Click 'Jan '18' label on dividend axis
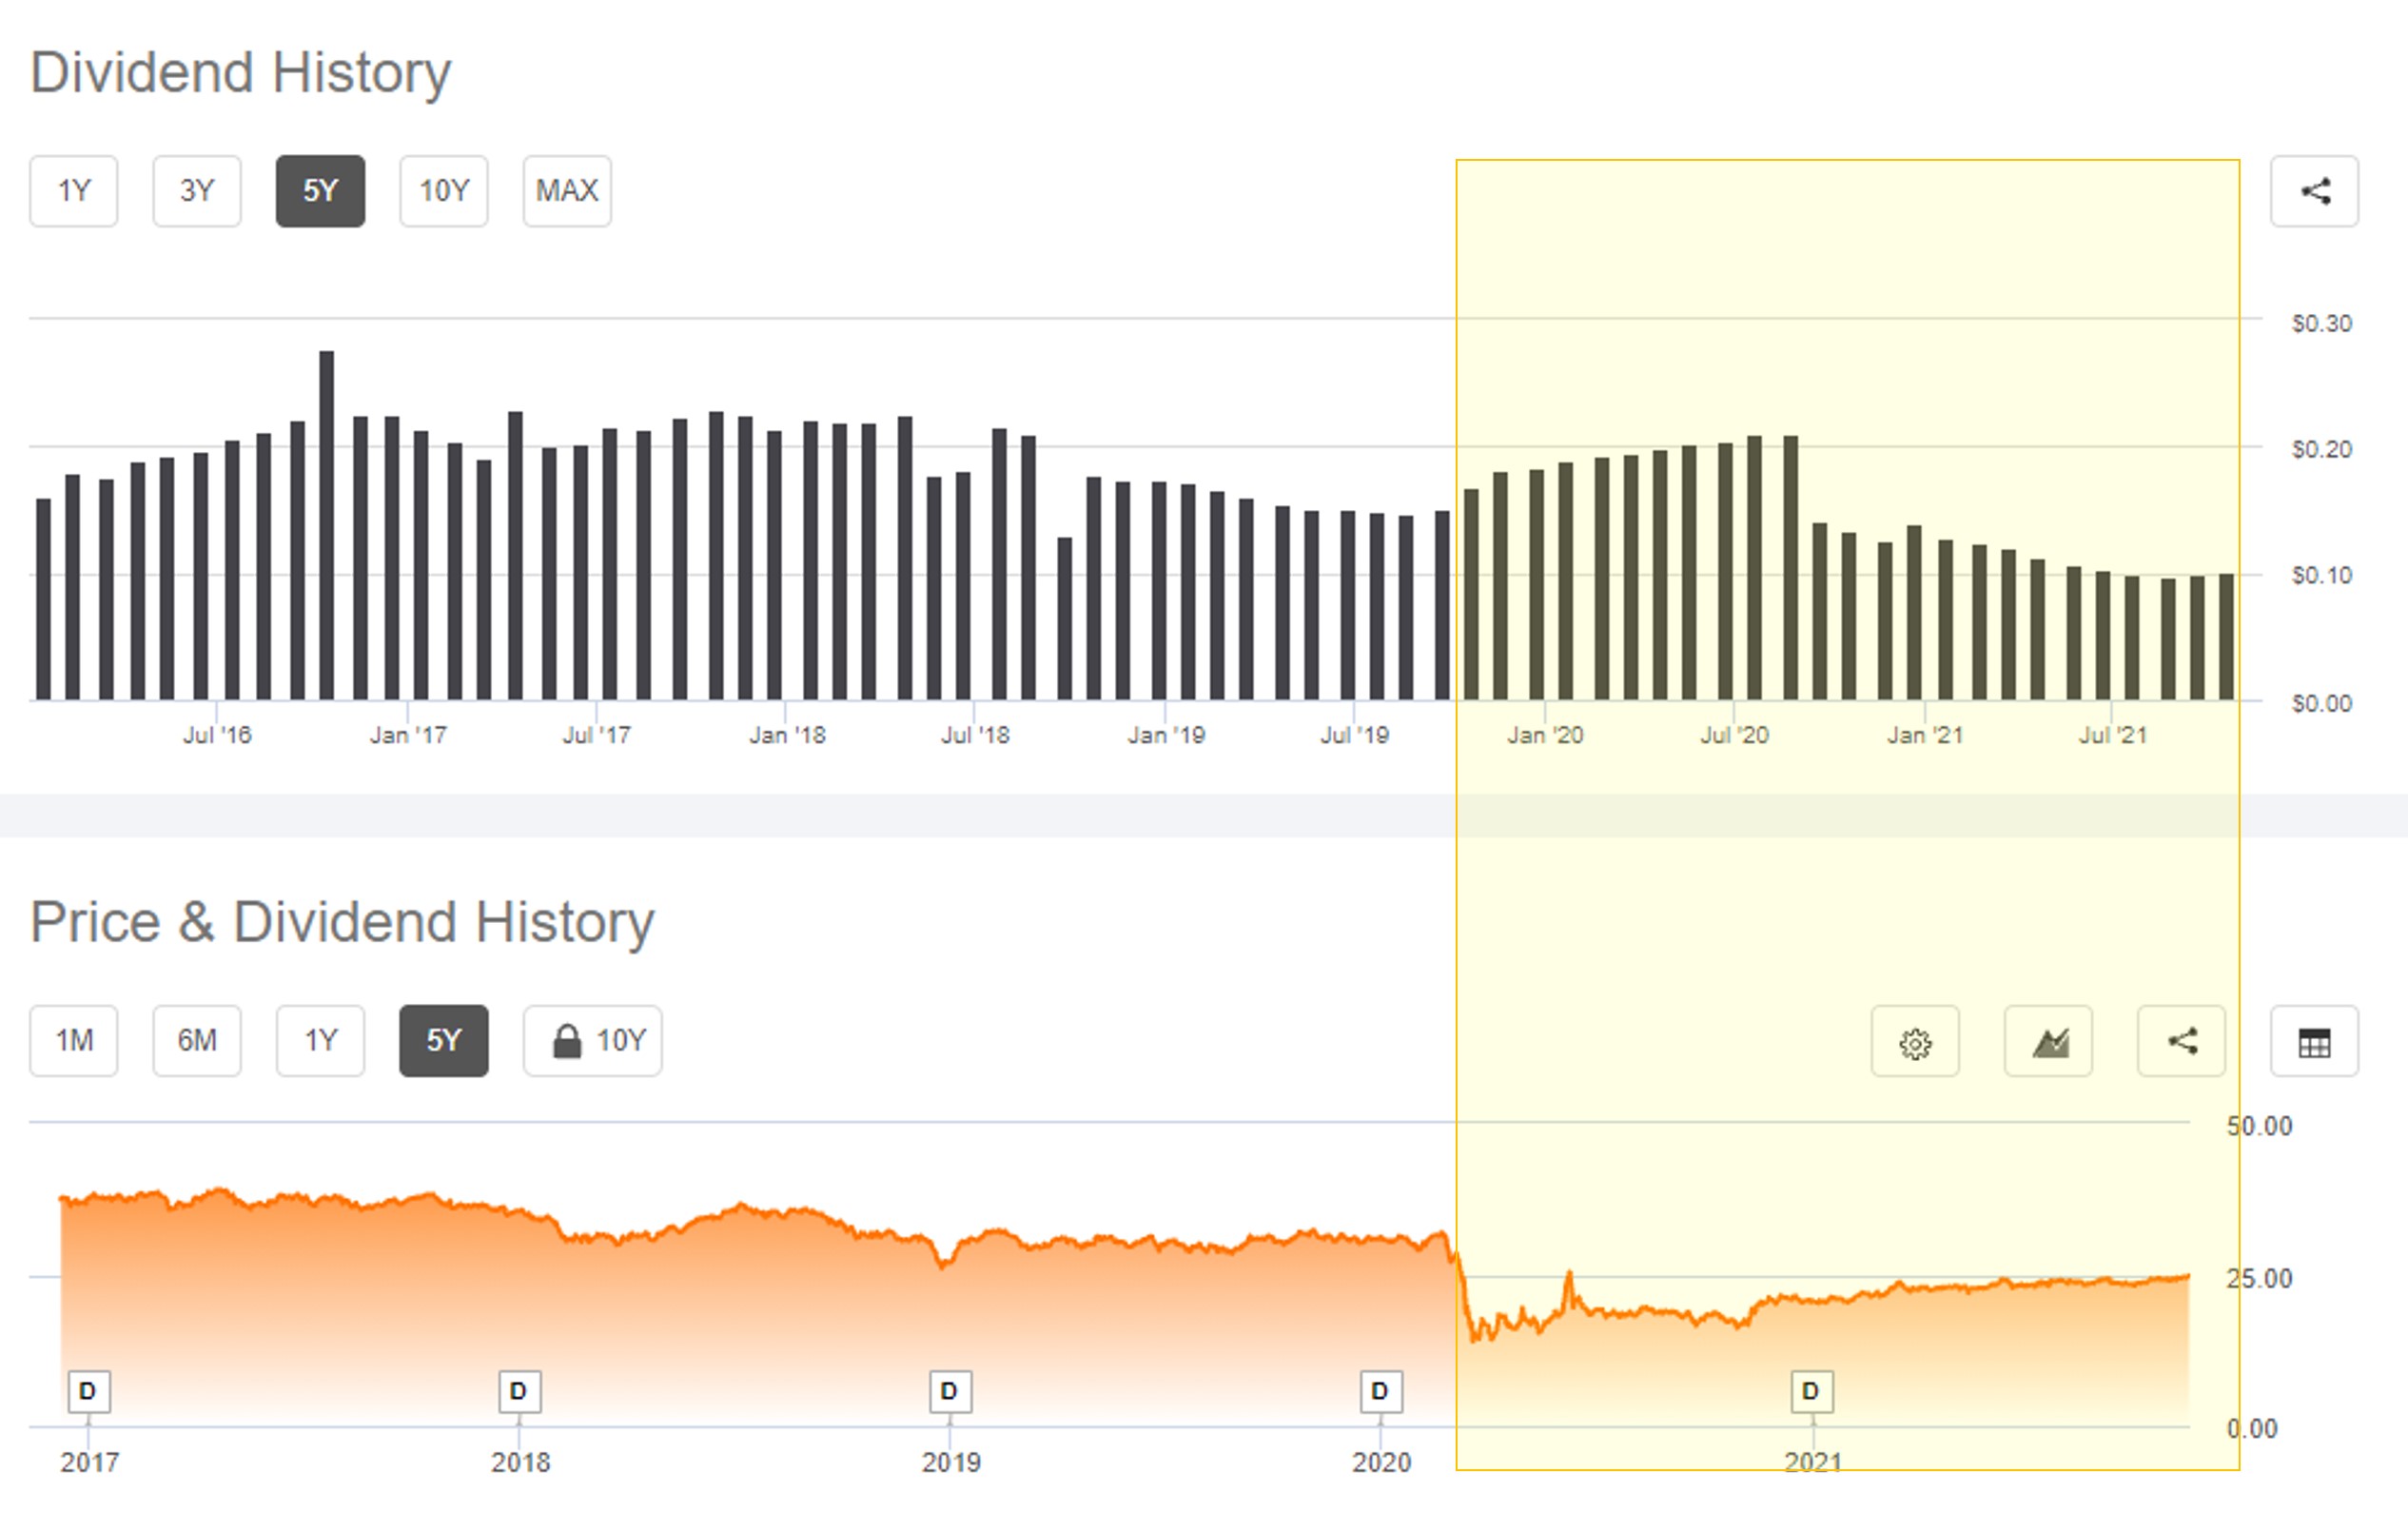The width and height of the screenshot is (2408, 1513). click(x=787, y=735)
